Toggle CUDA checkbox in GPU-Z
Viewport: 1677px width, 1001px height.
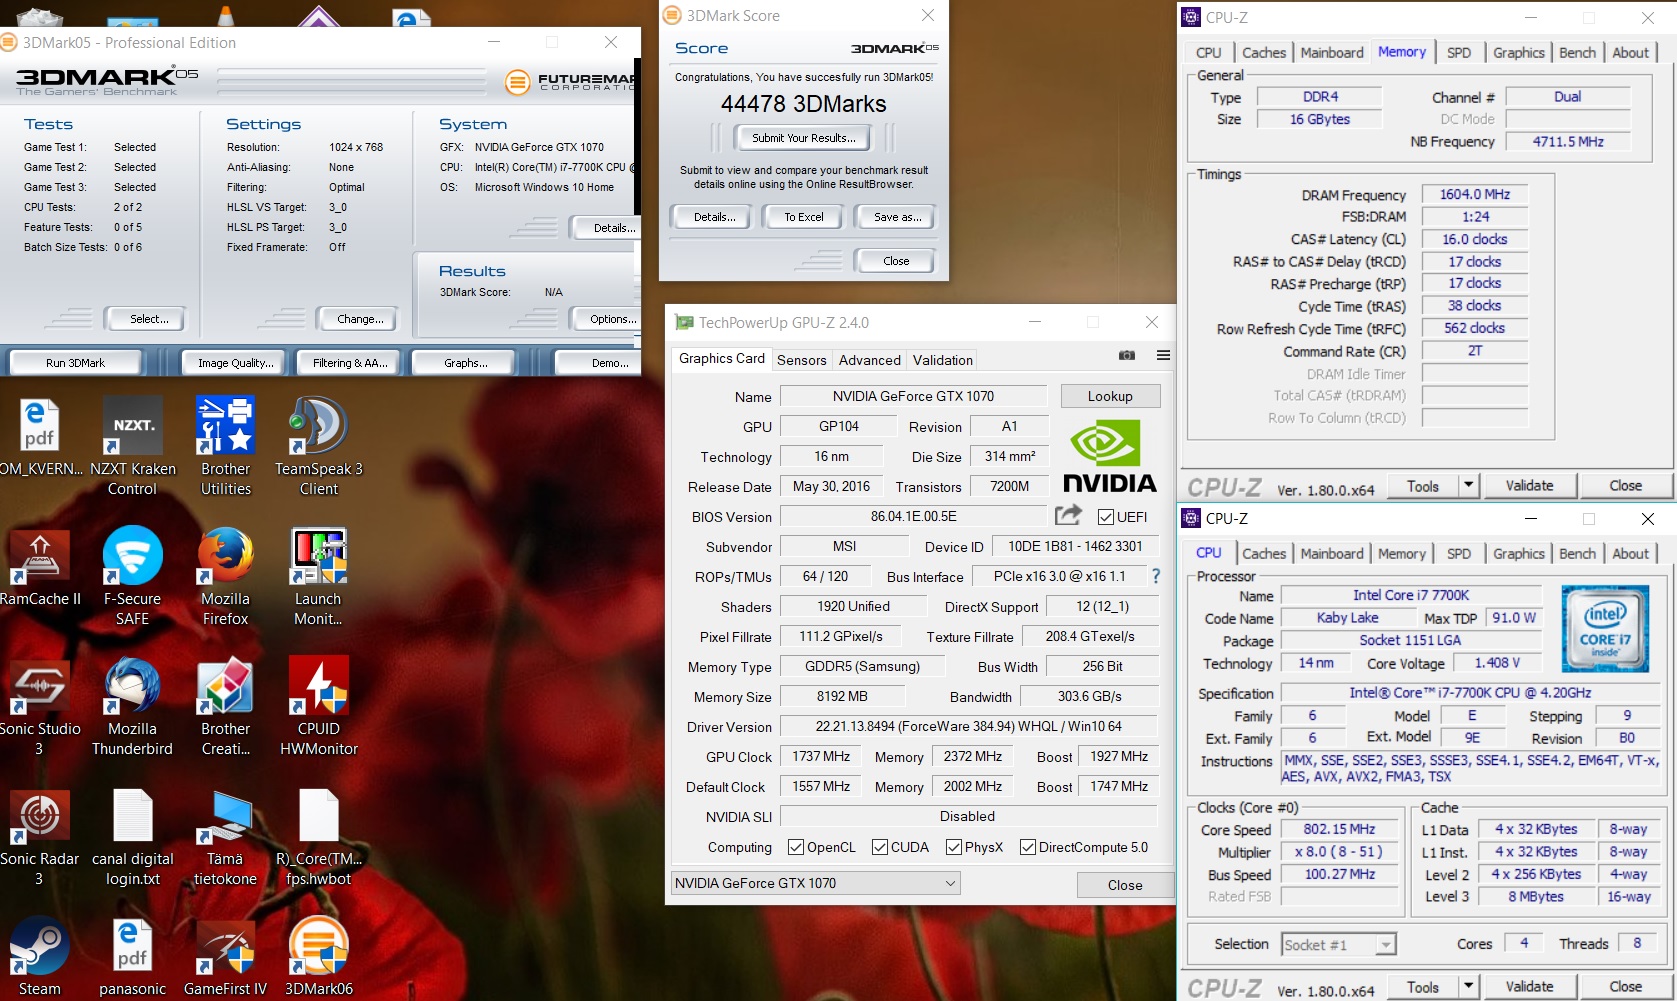coord(880,847)
